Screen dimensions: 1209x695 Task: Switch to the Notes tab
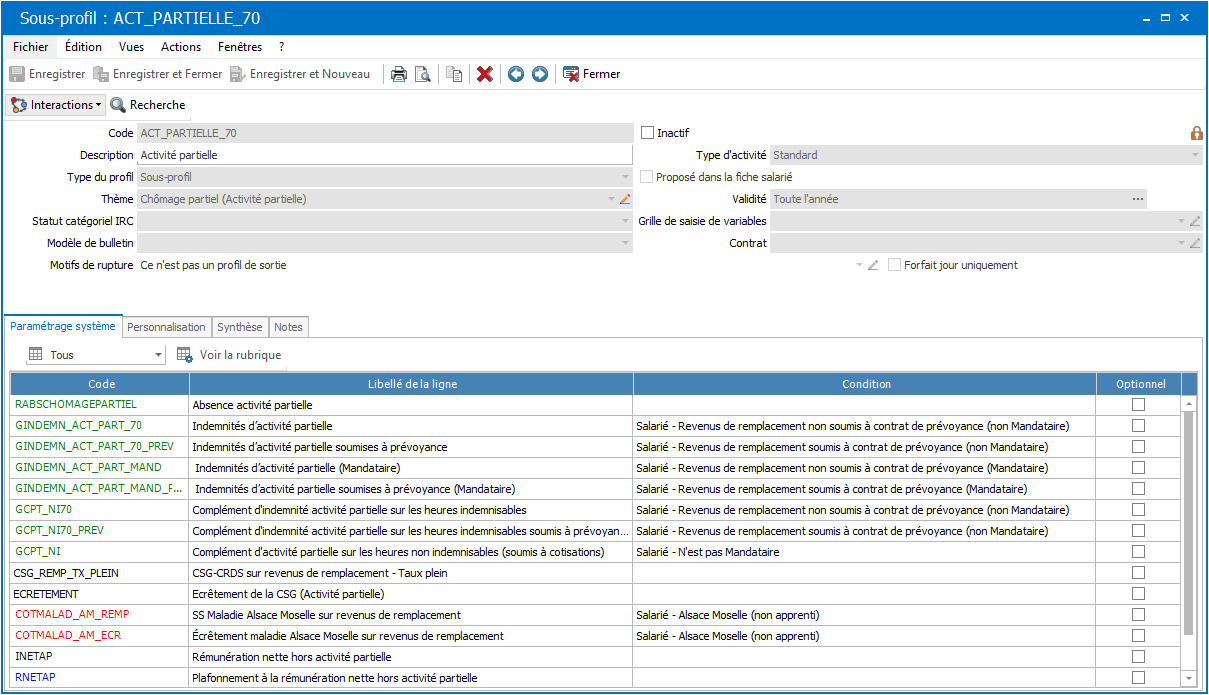pyautogui.click(x=288, y=327)
